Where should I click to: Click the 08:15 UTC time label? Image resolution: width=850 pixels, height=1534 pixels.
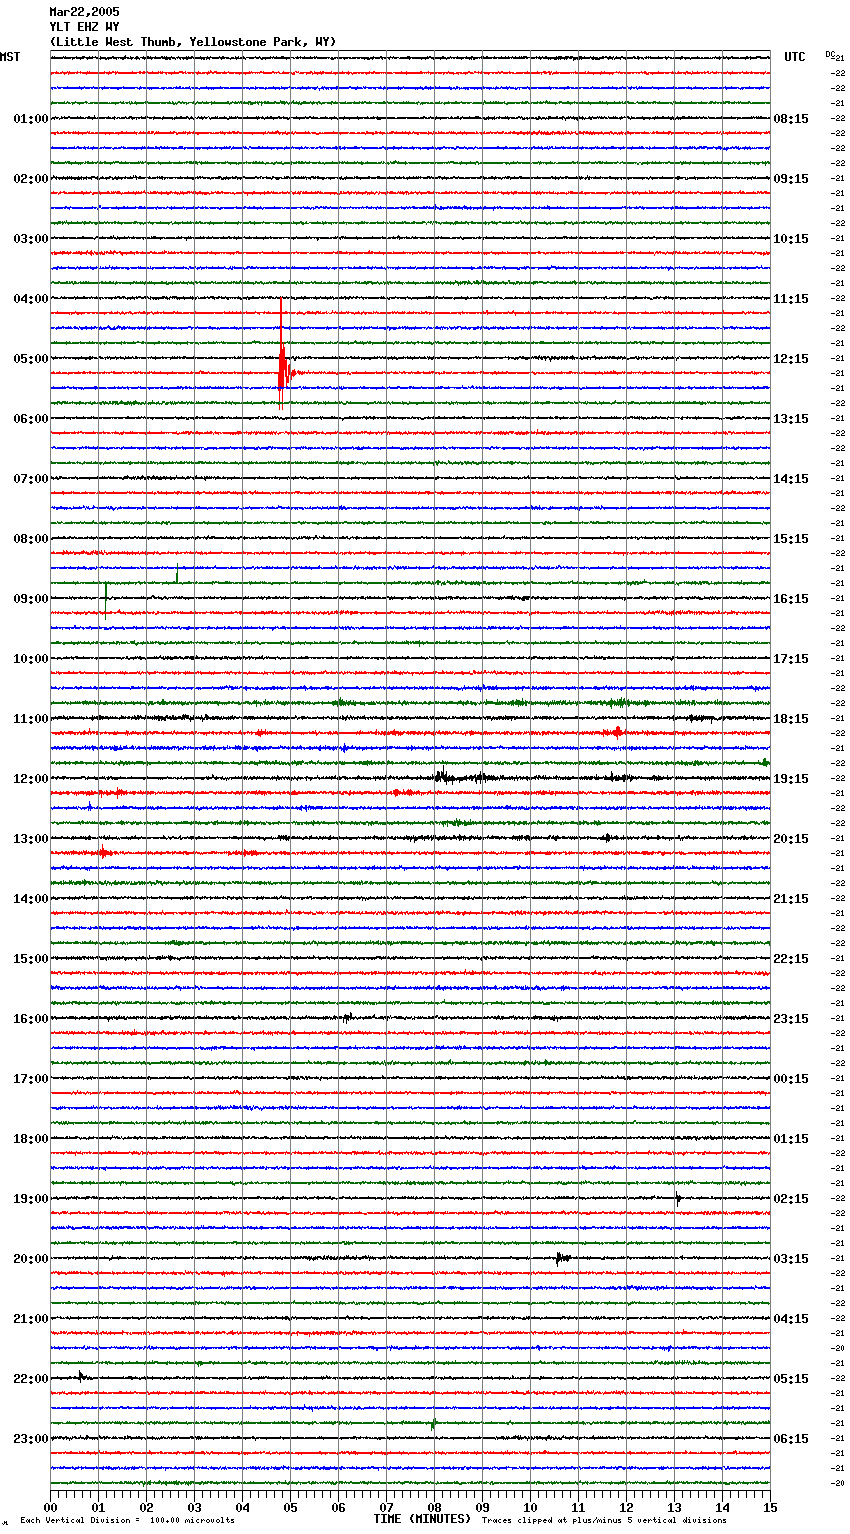pos(791,119)
